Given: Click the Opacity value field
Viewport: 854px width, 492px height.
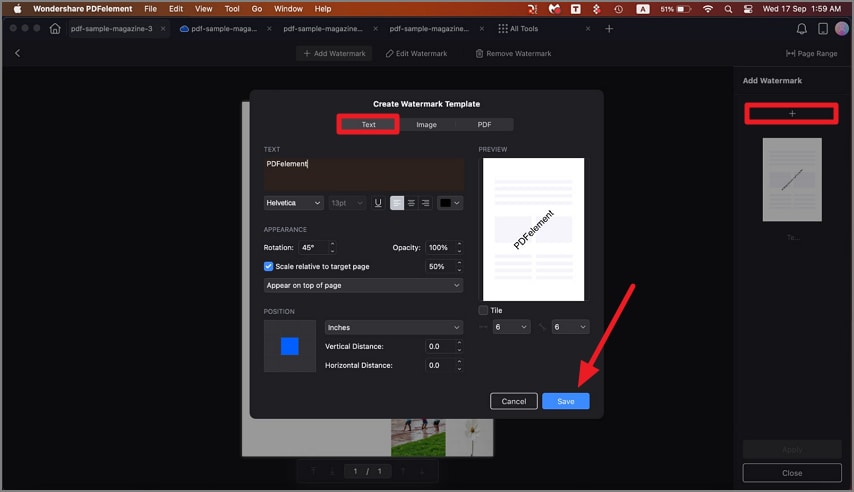Looking at the screenshot, I should coord(440,247).
